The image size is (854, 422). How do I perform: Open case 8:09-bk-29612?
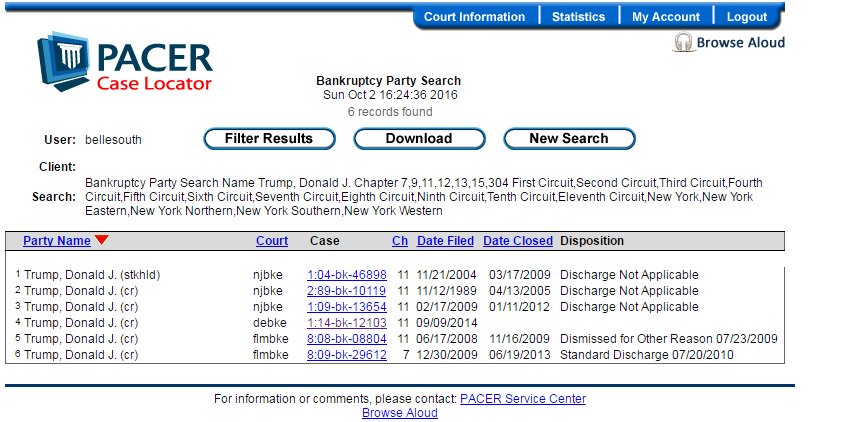[x=346, y=355]
